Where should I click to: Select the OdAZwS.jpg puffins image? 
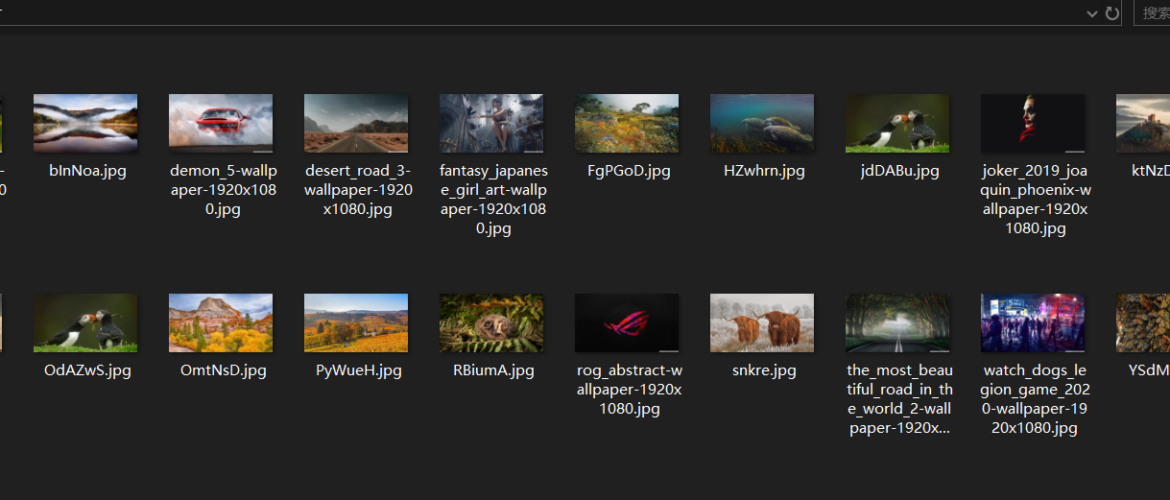[85, 323]
